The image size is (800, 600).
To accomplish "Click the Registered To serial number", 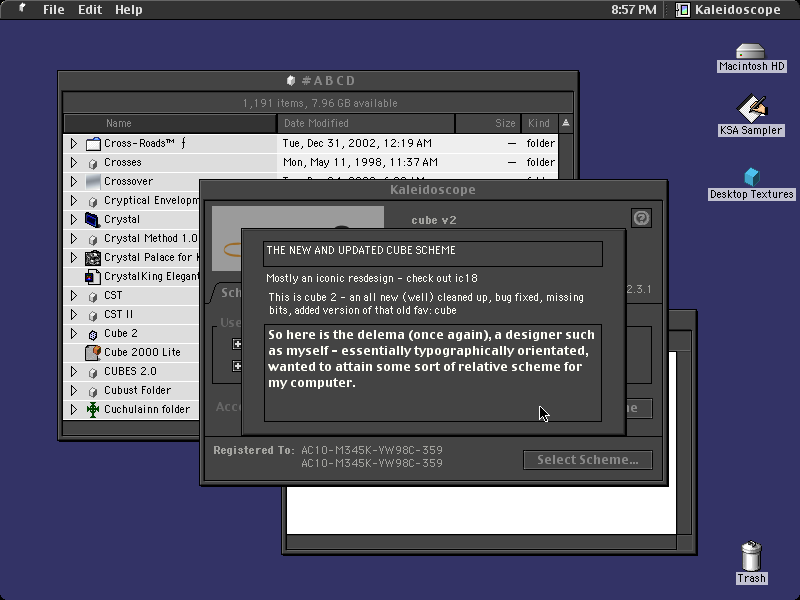I will coord(372,457).
